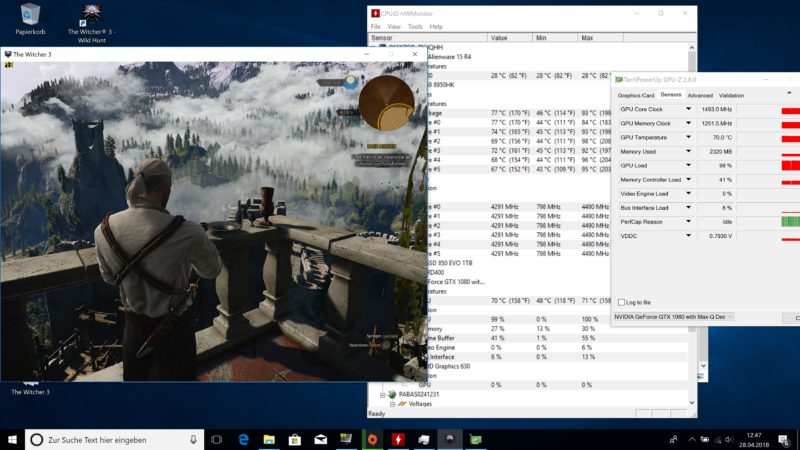Open Video Engine Load dropdown arrow
The image size is (800, 450).
pos(688,194)
